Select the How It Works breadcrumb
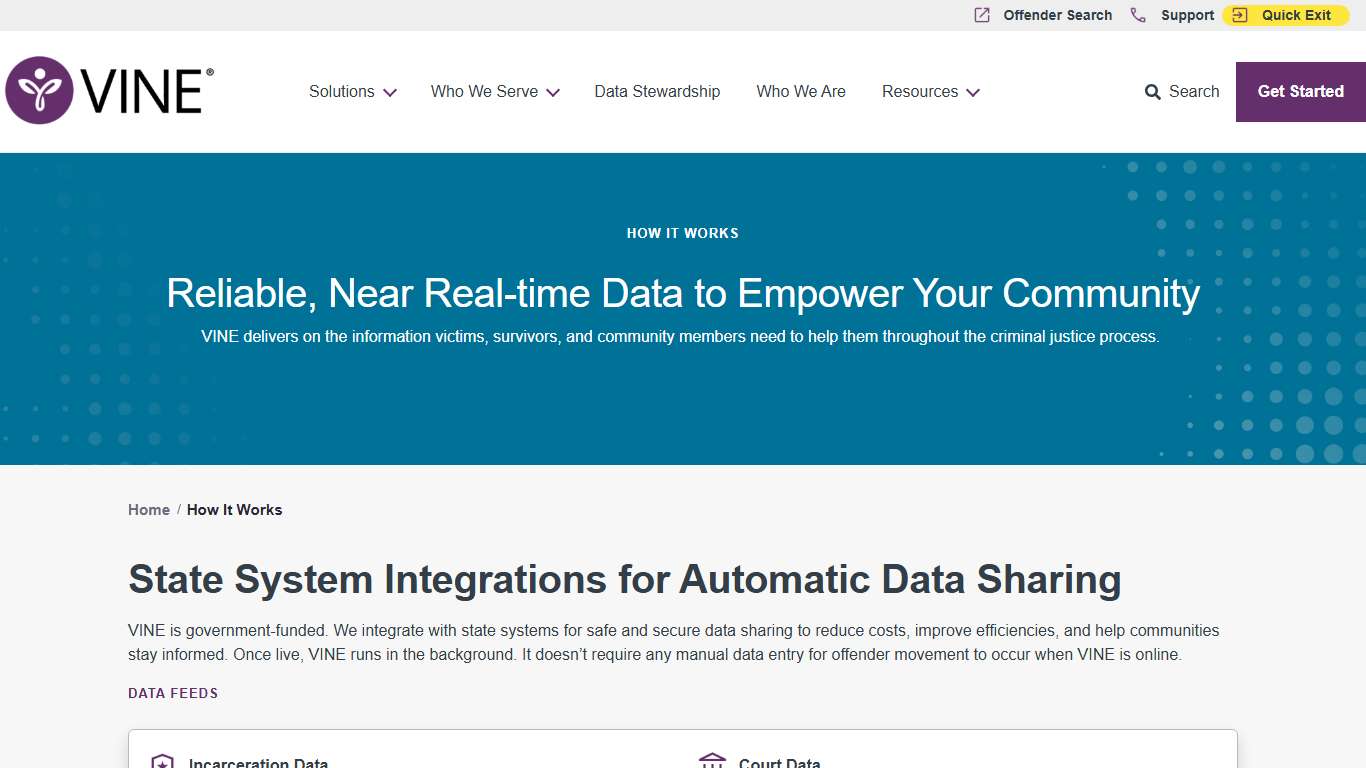Image resolution: width=1366 pixels, height=768 pixels. (234, 509)
